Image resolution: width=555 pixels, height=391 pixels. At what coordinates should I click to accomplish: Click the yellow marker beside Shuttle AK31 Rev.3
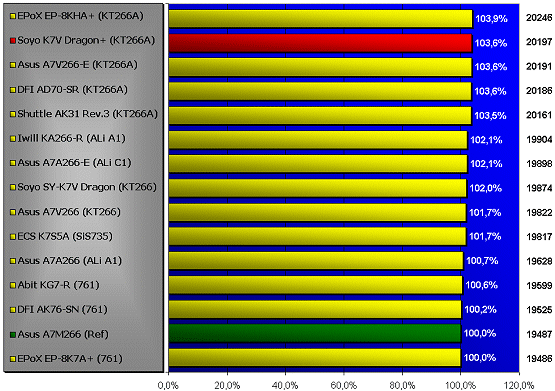coord(13,114)
